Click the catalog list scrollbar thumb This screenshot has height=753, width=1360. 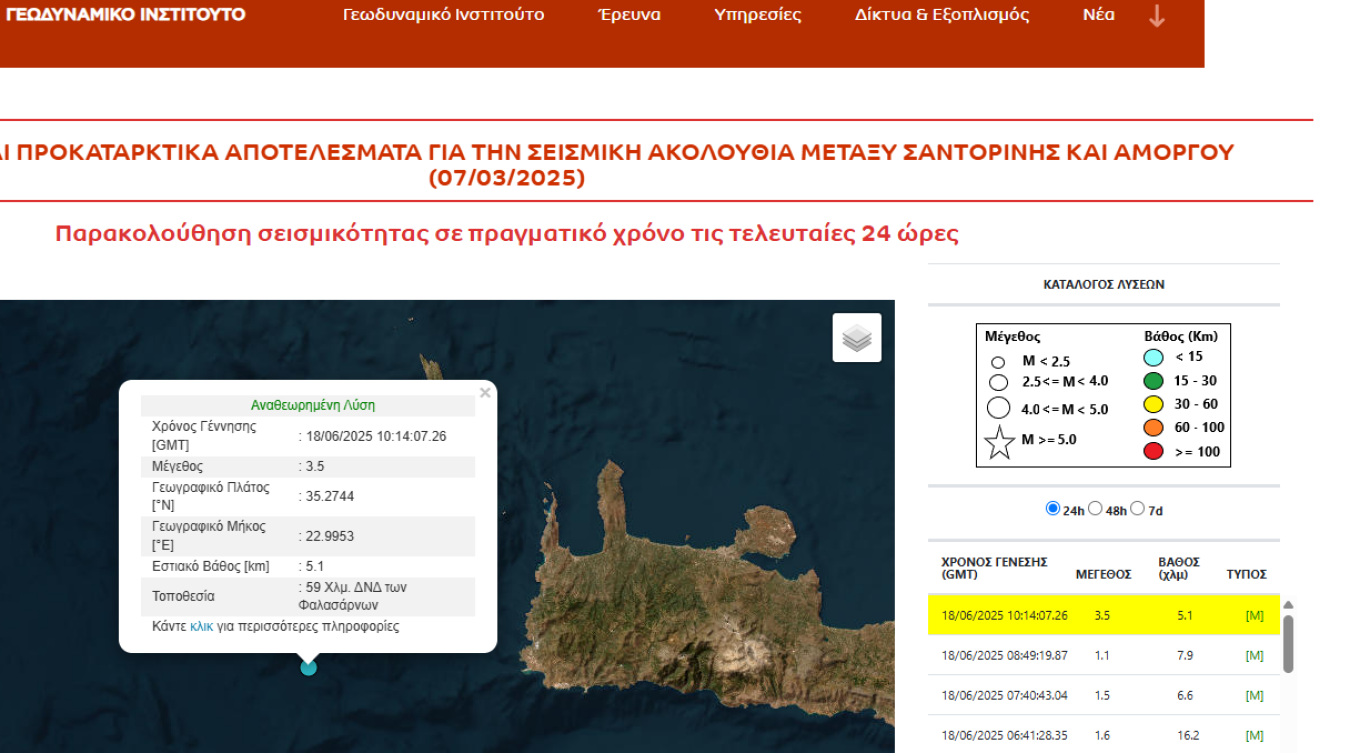tap(1288, 643)
